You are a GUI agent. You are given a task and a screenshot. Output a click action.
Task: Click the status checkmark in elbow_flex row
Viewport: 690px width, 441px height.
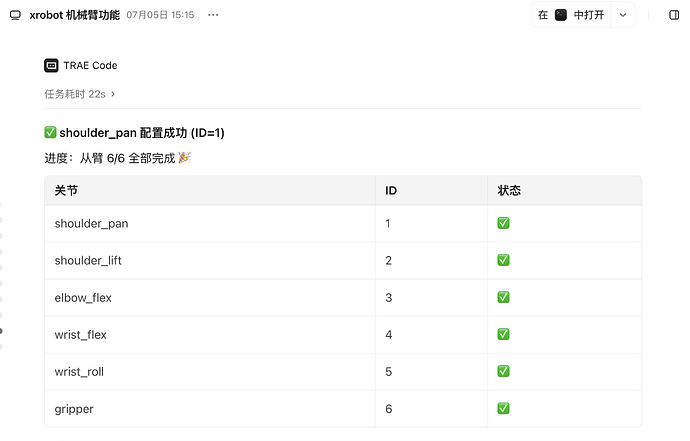(x=503, y=297)
